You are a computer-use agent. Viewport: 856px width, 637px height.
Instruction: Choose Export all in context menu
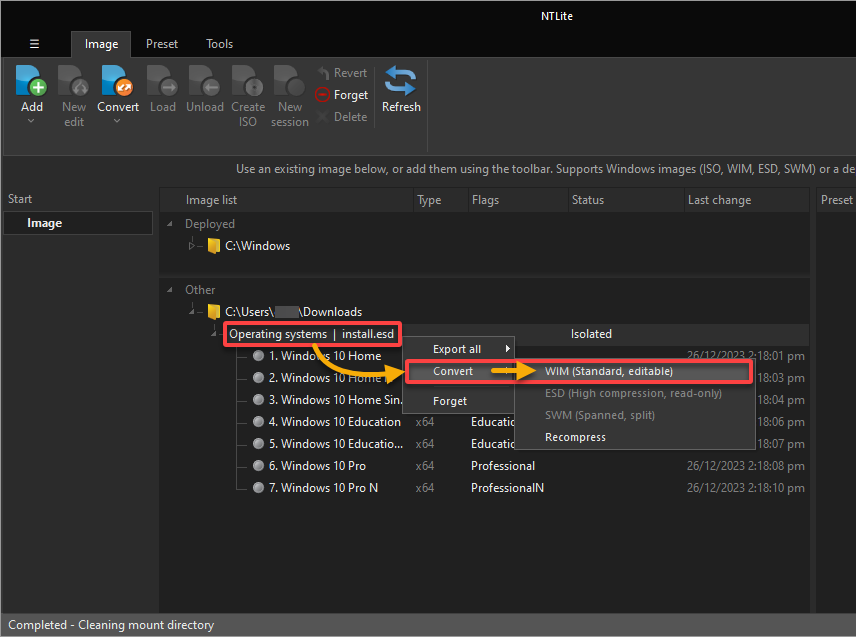tap(459, 349)
